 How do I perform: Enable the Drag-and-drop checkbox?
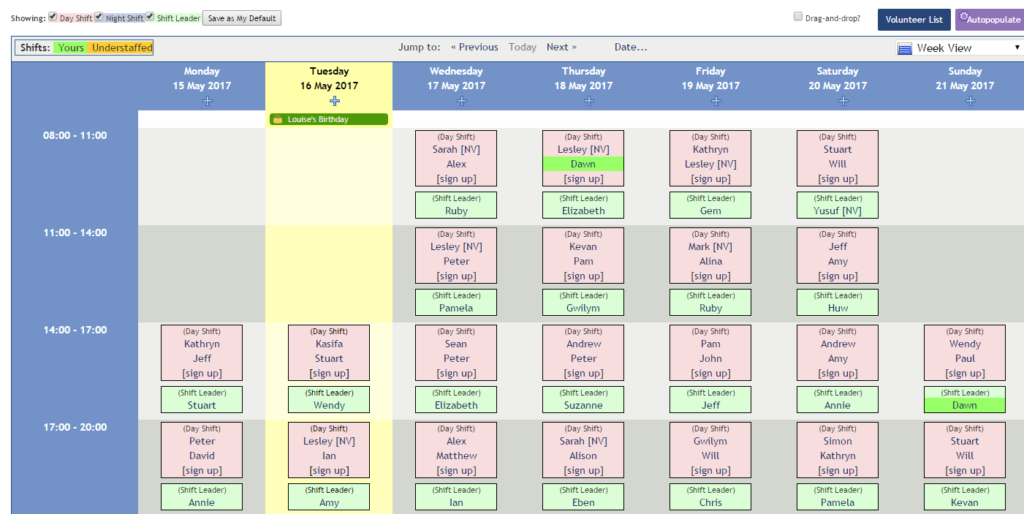click(797, 17)
